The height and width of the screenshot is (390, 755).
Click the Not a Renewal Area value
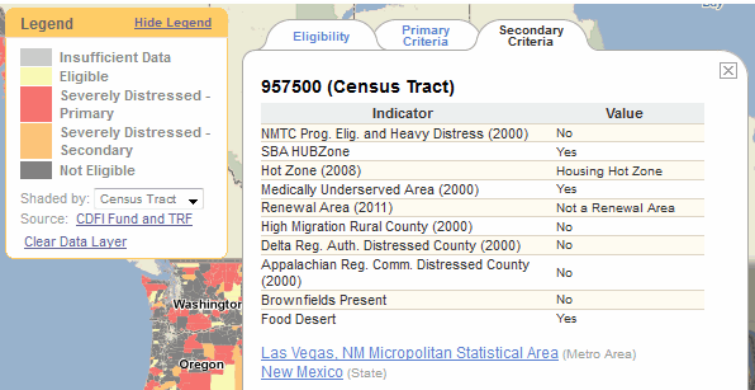(x=615, y=208)
